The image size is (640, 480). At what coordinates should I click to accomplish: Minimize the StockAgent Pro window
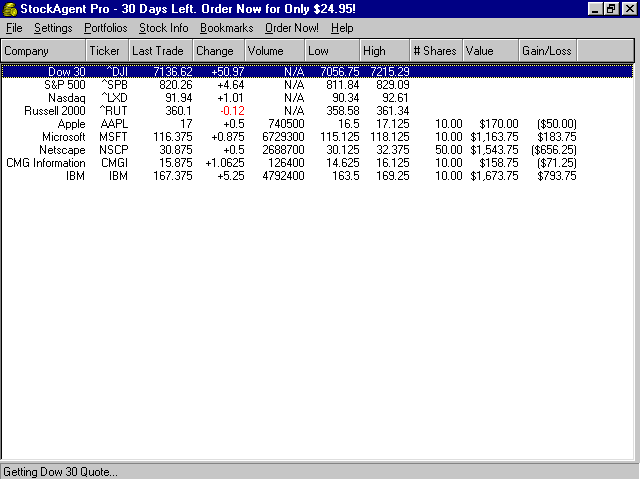point(596,8)
